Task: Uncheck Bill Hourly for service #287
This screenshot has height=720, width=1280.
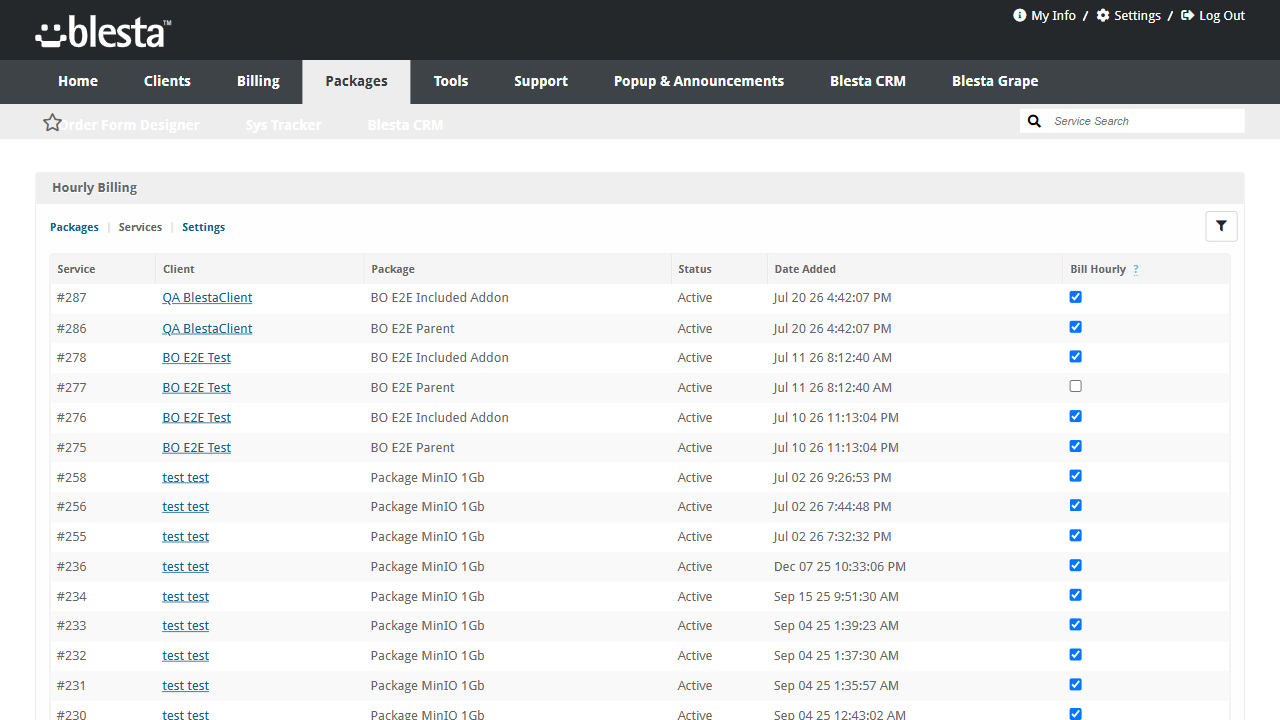Action: 1076,297
